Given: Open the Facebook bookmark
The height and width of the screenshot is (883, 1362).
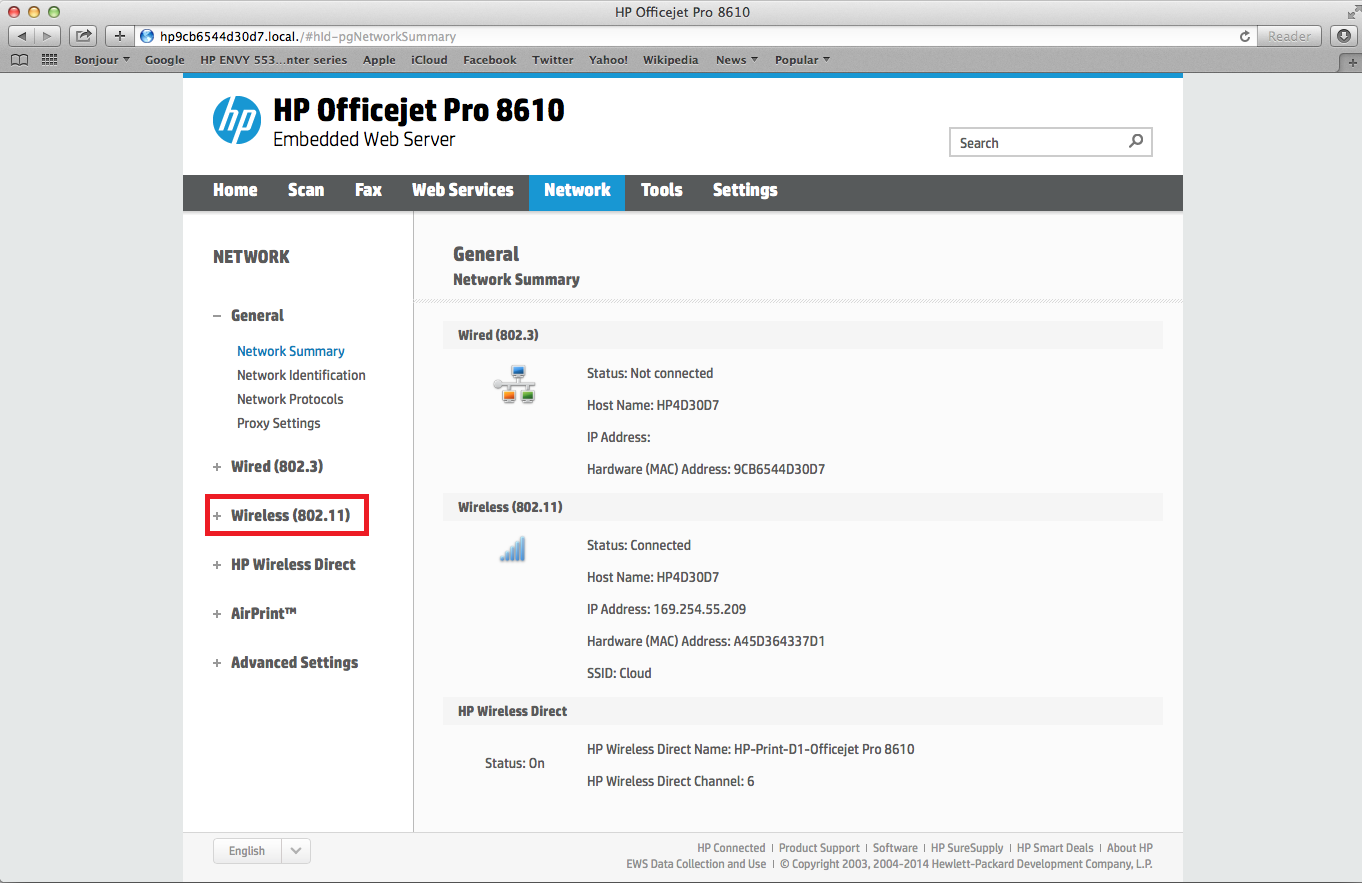Looking at the screenshot, I should click(x=490, y=60).
